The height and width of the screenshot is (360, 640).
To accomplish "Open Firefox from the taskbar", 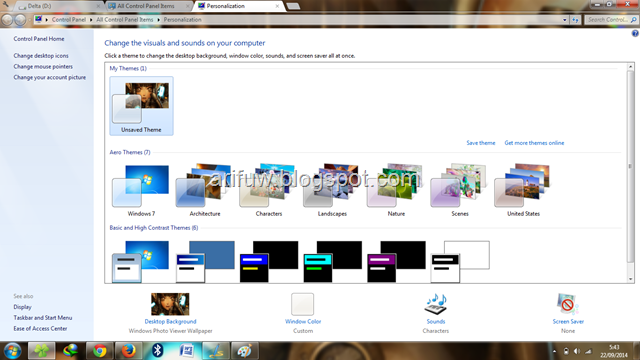I will [129, 351].
